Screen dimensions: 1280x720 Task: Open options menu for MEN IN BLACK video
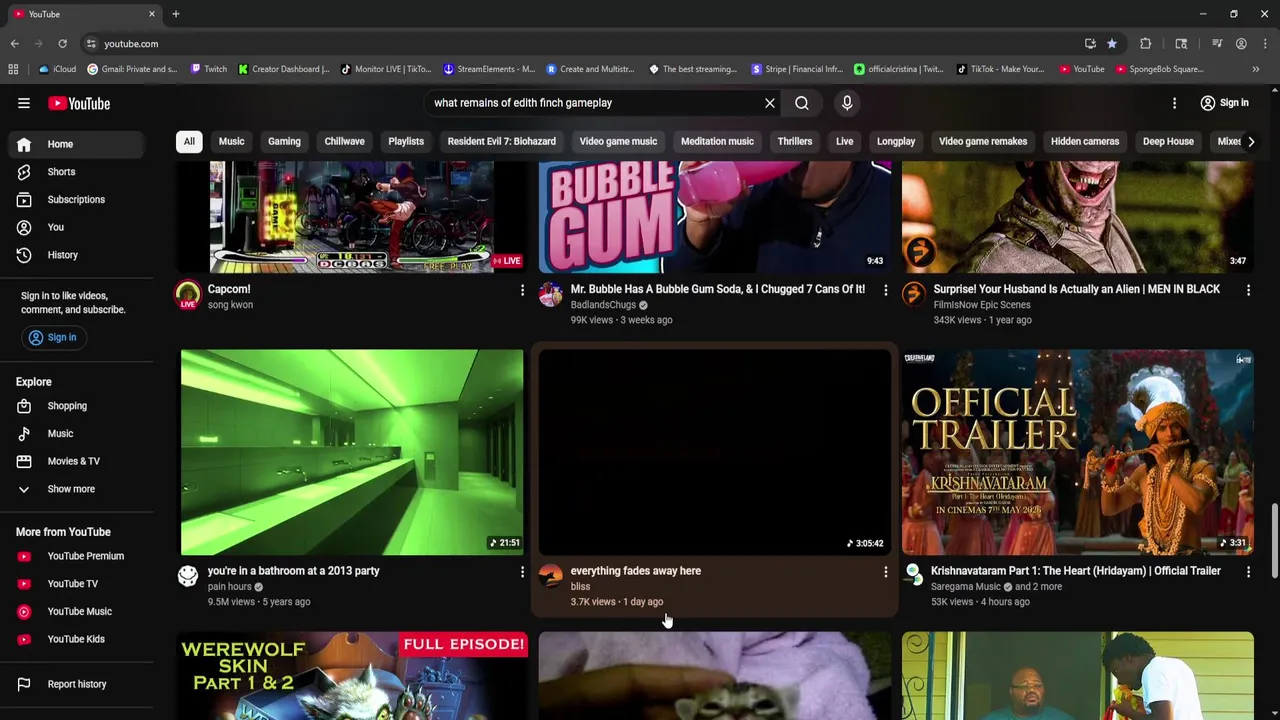click(1248, 290)
